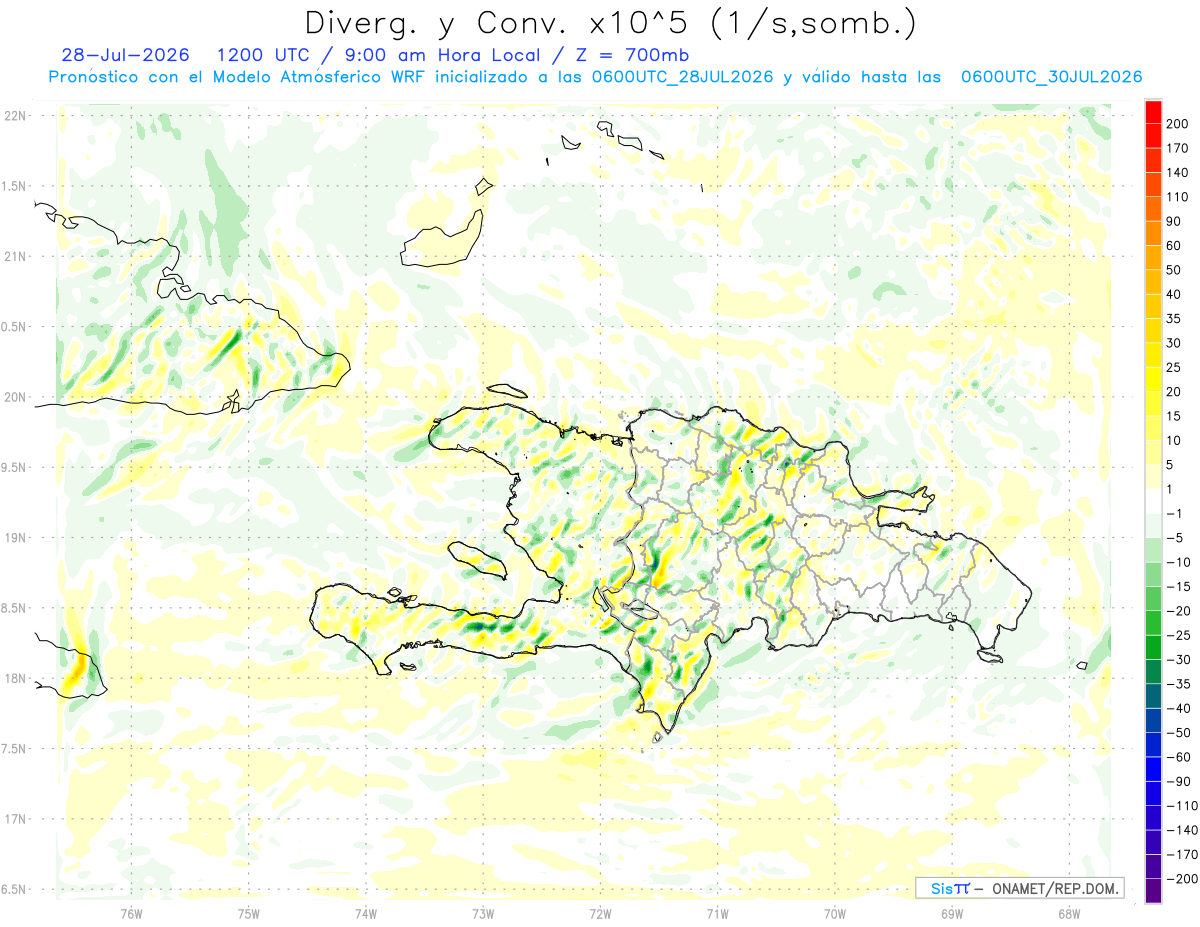Click the '72W' longitude label
The image size is (1200, 927).
click(x=600, y=913)
